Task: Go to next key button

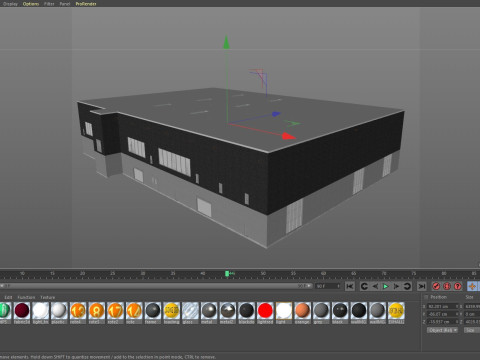Action: [407, 286]
